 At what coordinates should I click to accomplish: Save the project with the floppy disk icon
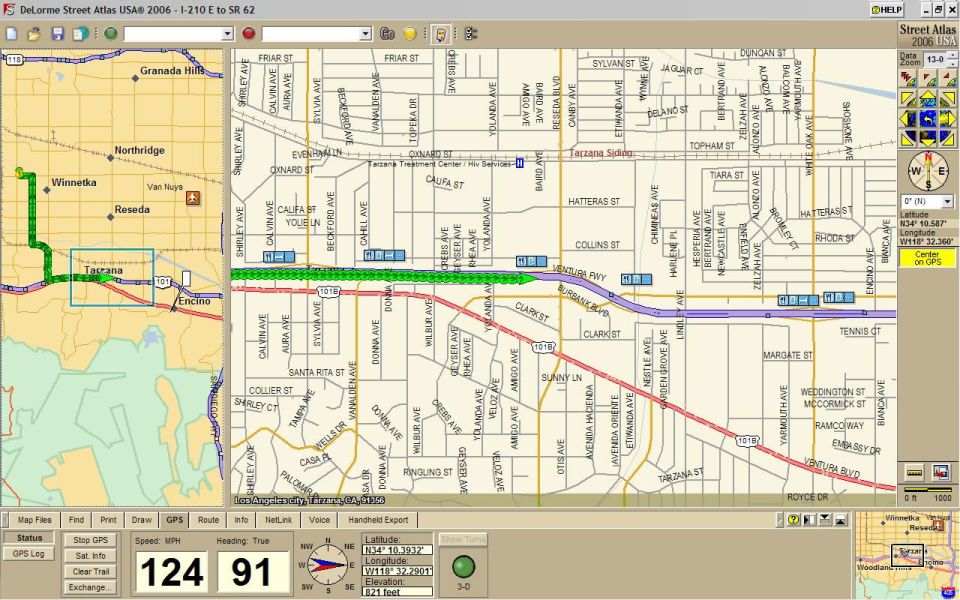(58, 34)
